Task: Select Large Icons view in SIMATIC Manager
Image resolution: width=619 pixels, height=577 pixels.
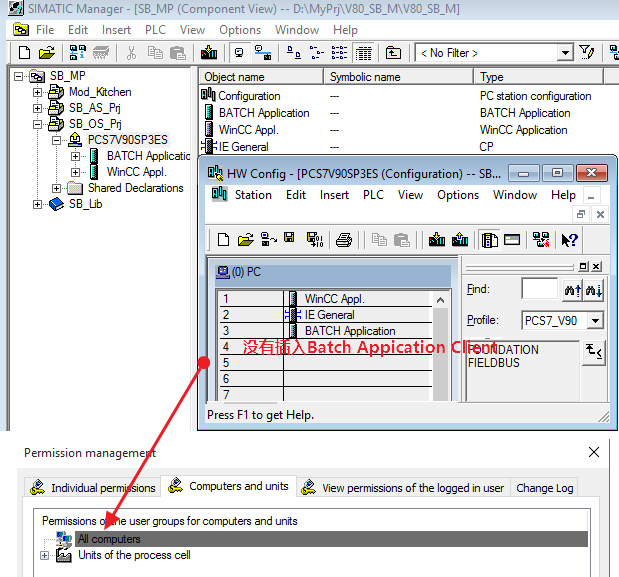Action: click(x=293, y=52)
